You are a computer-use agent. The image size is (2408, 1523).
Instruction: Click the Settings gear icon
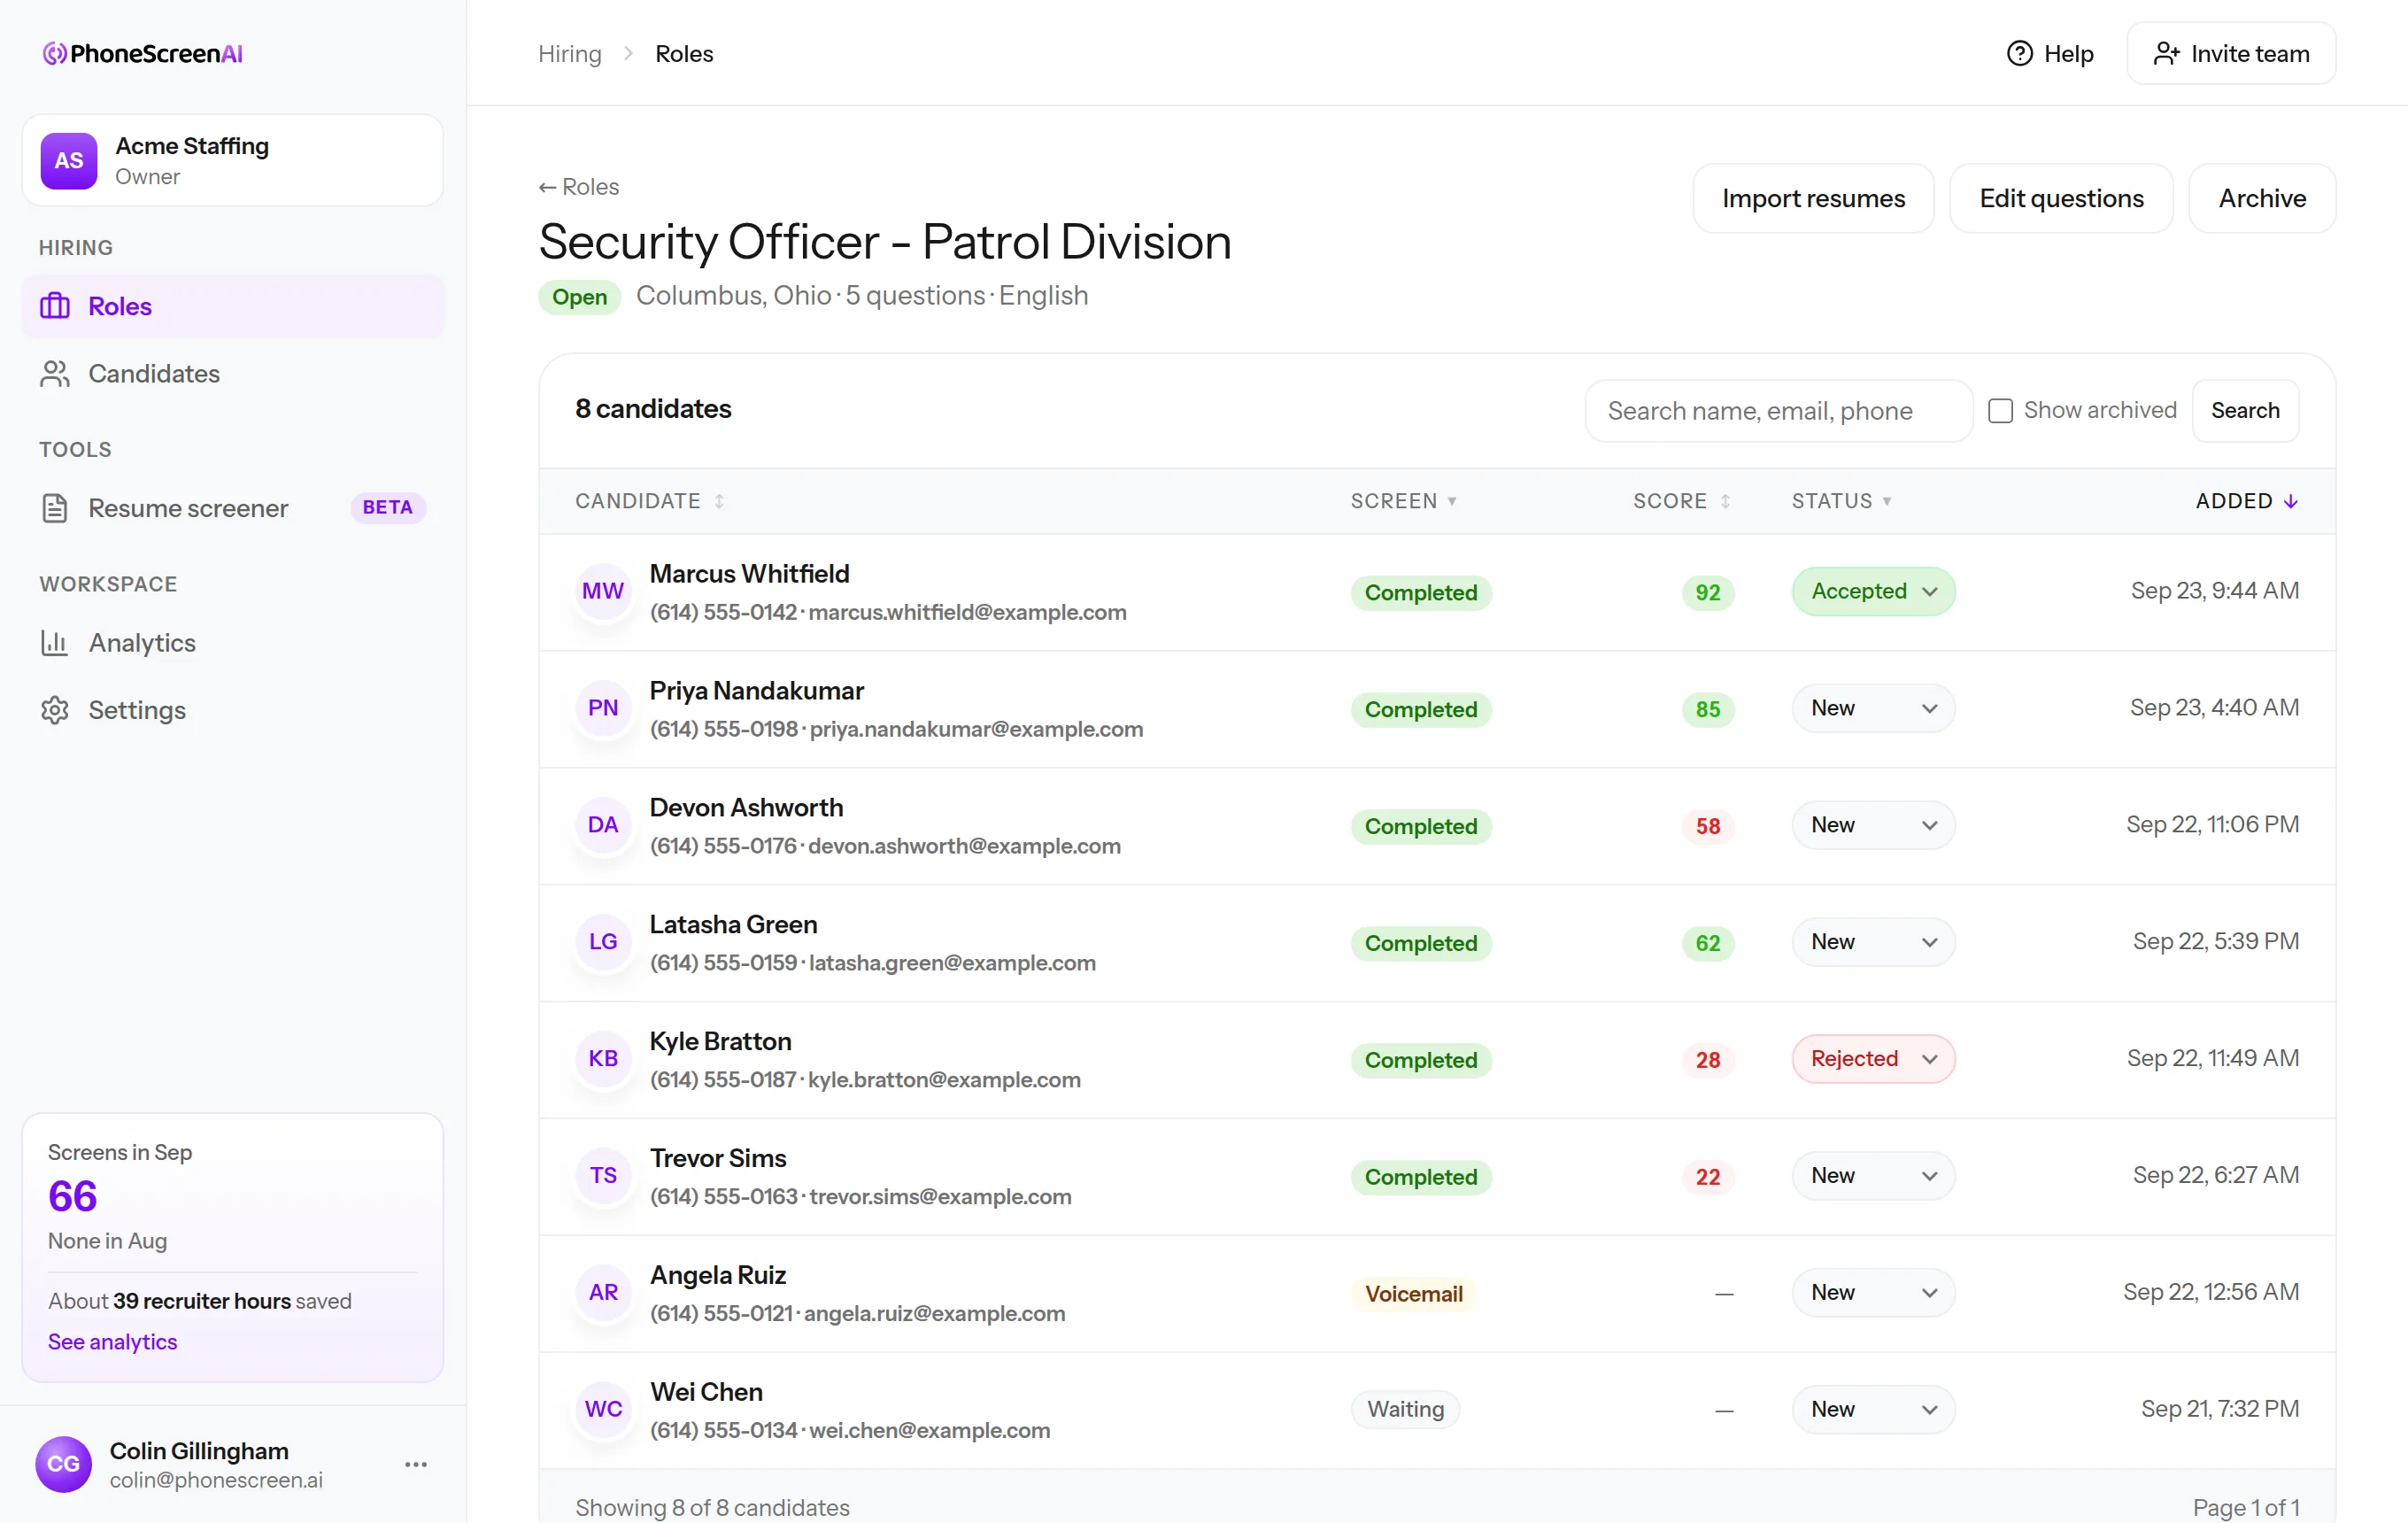tap(55, 710)
